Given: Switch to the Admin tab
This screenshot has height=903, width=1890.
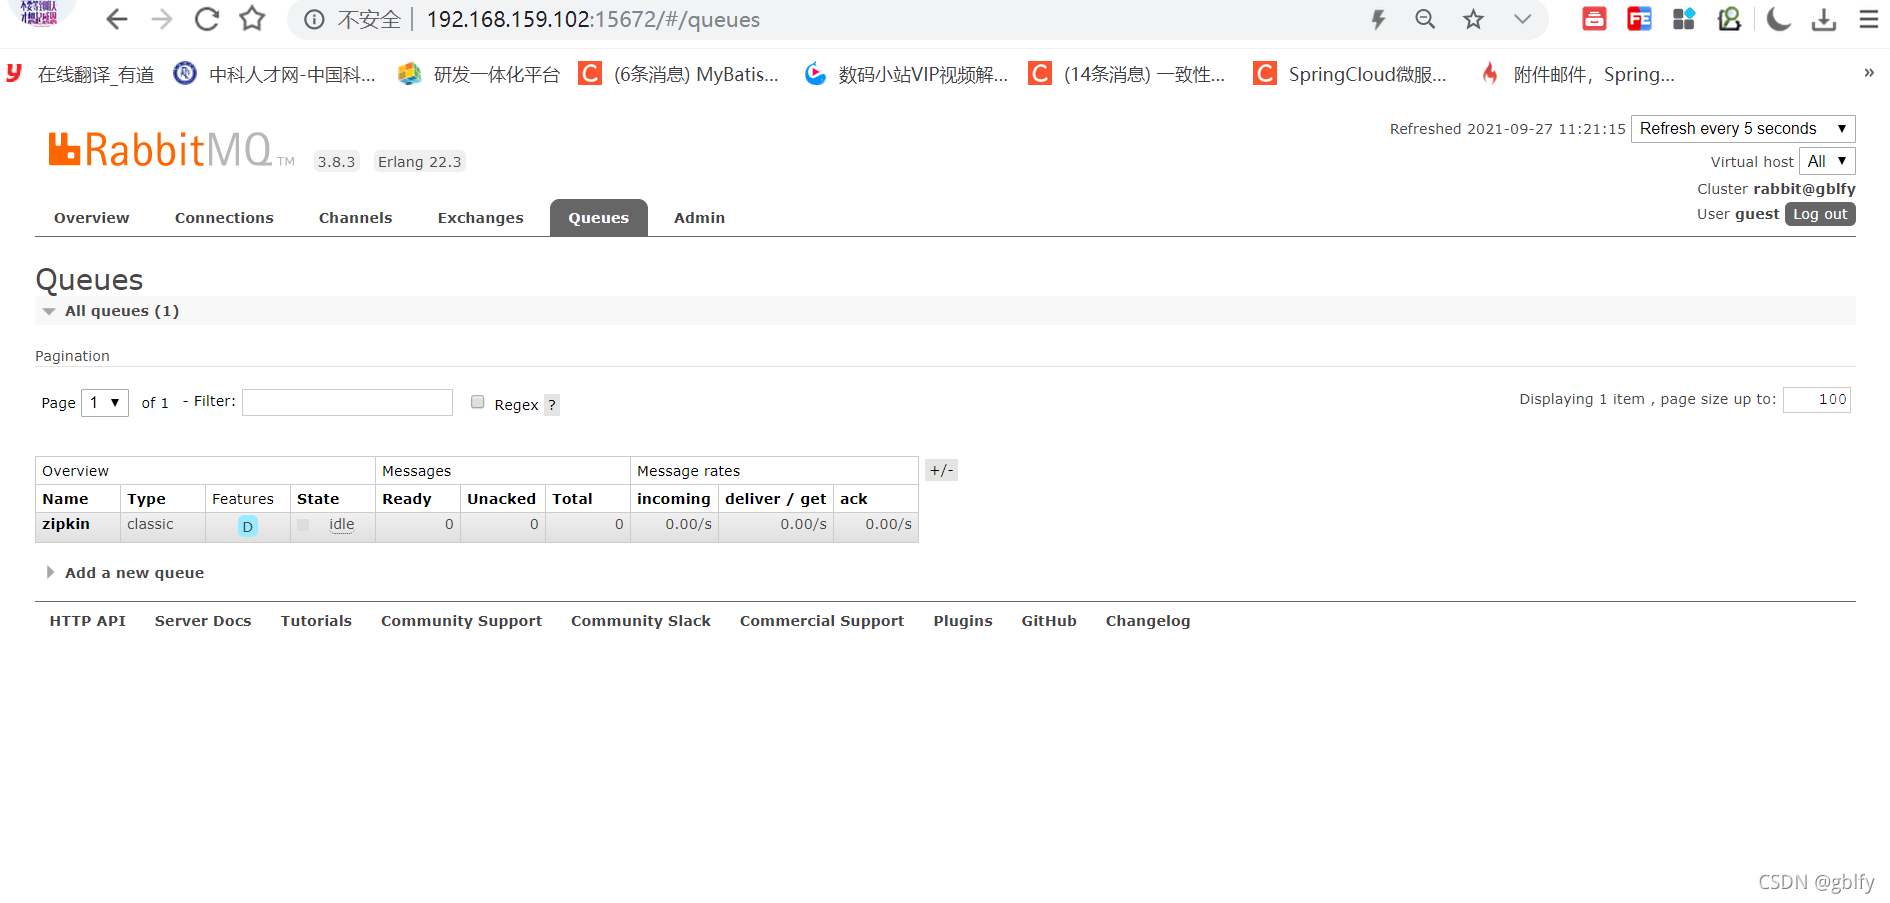Looking at the screenshot, I should click(699, 218).
